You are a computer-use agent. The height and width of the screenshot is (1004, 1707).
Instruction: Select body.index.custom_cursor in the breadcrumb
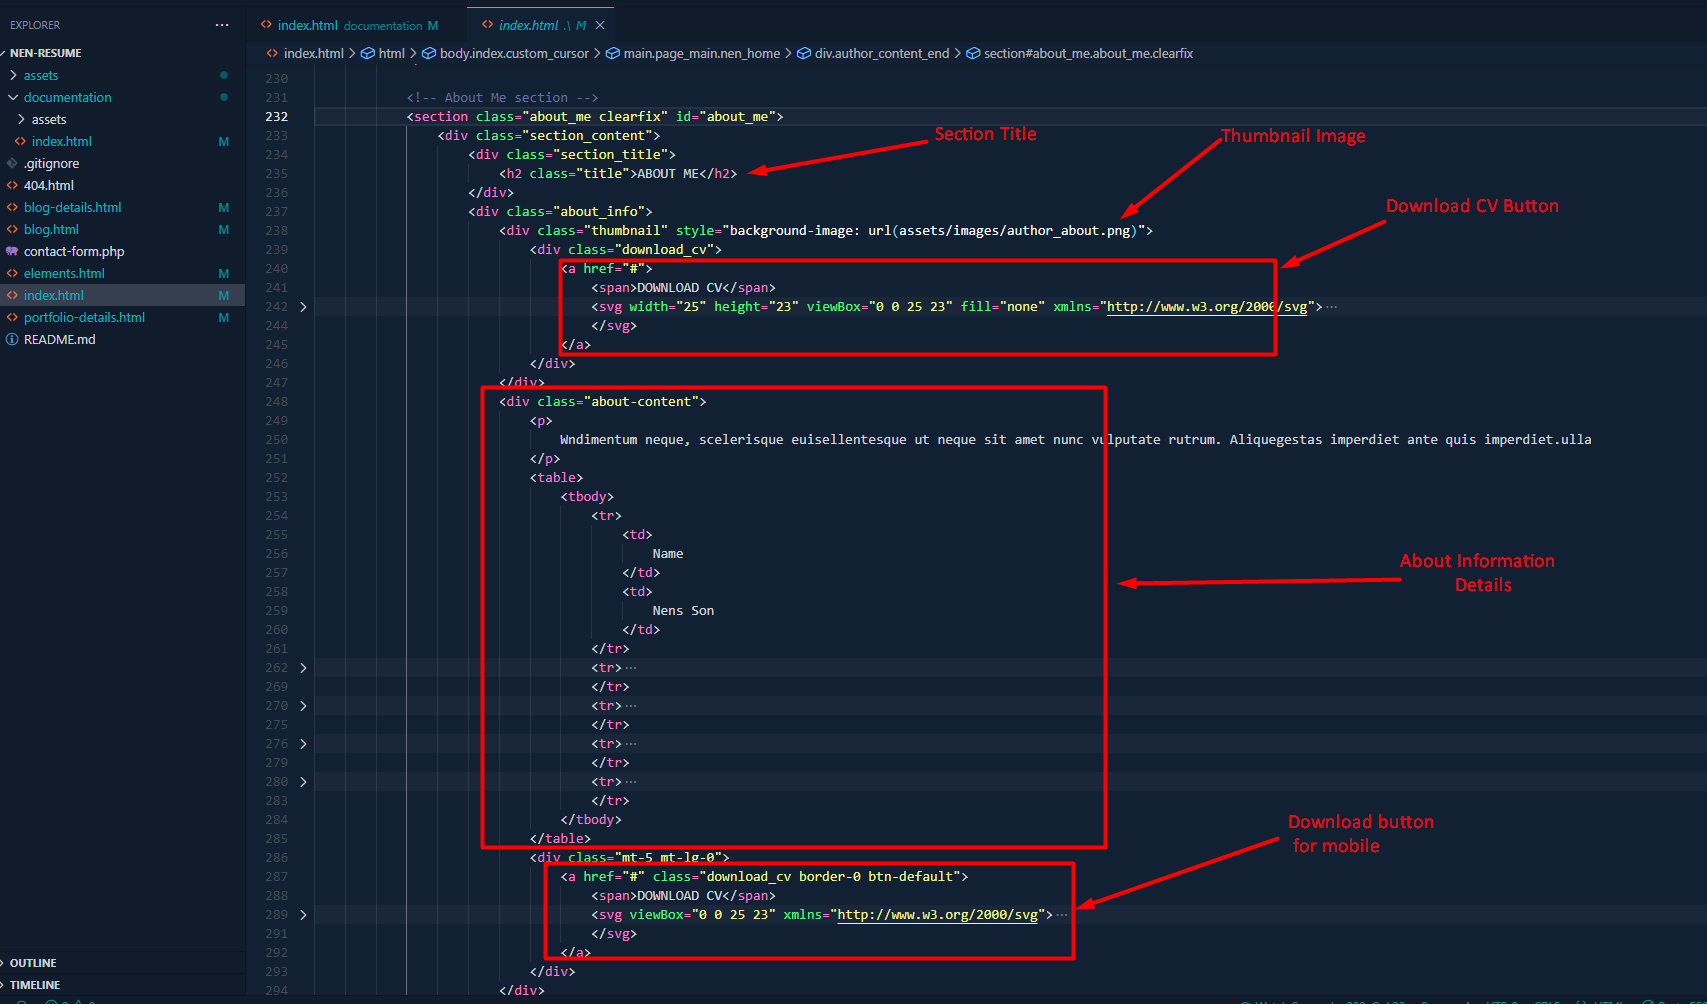coord(514,54)
